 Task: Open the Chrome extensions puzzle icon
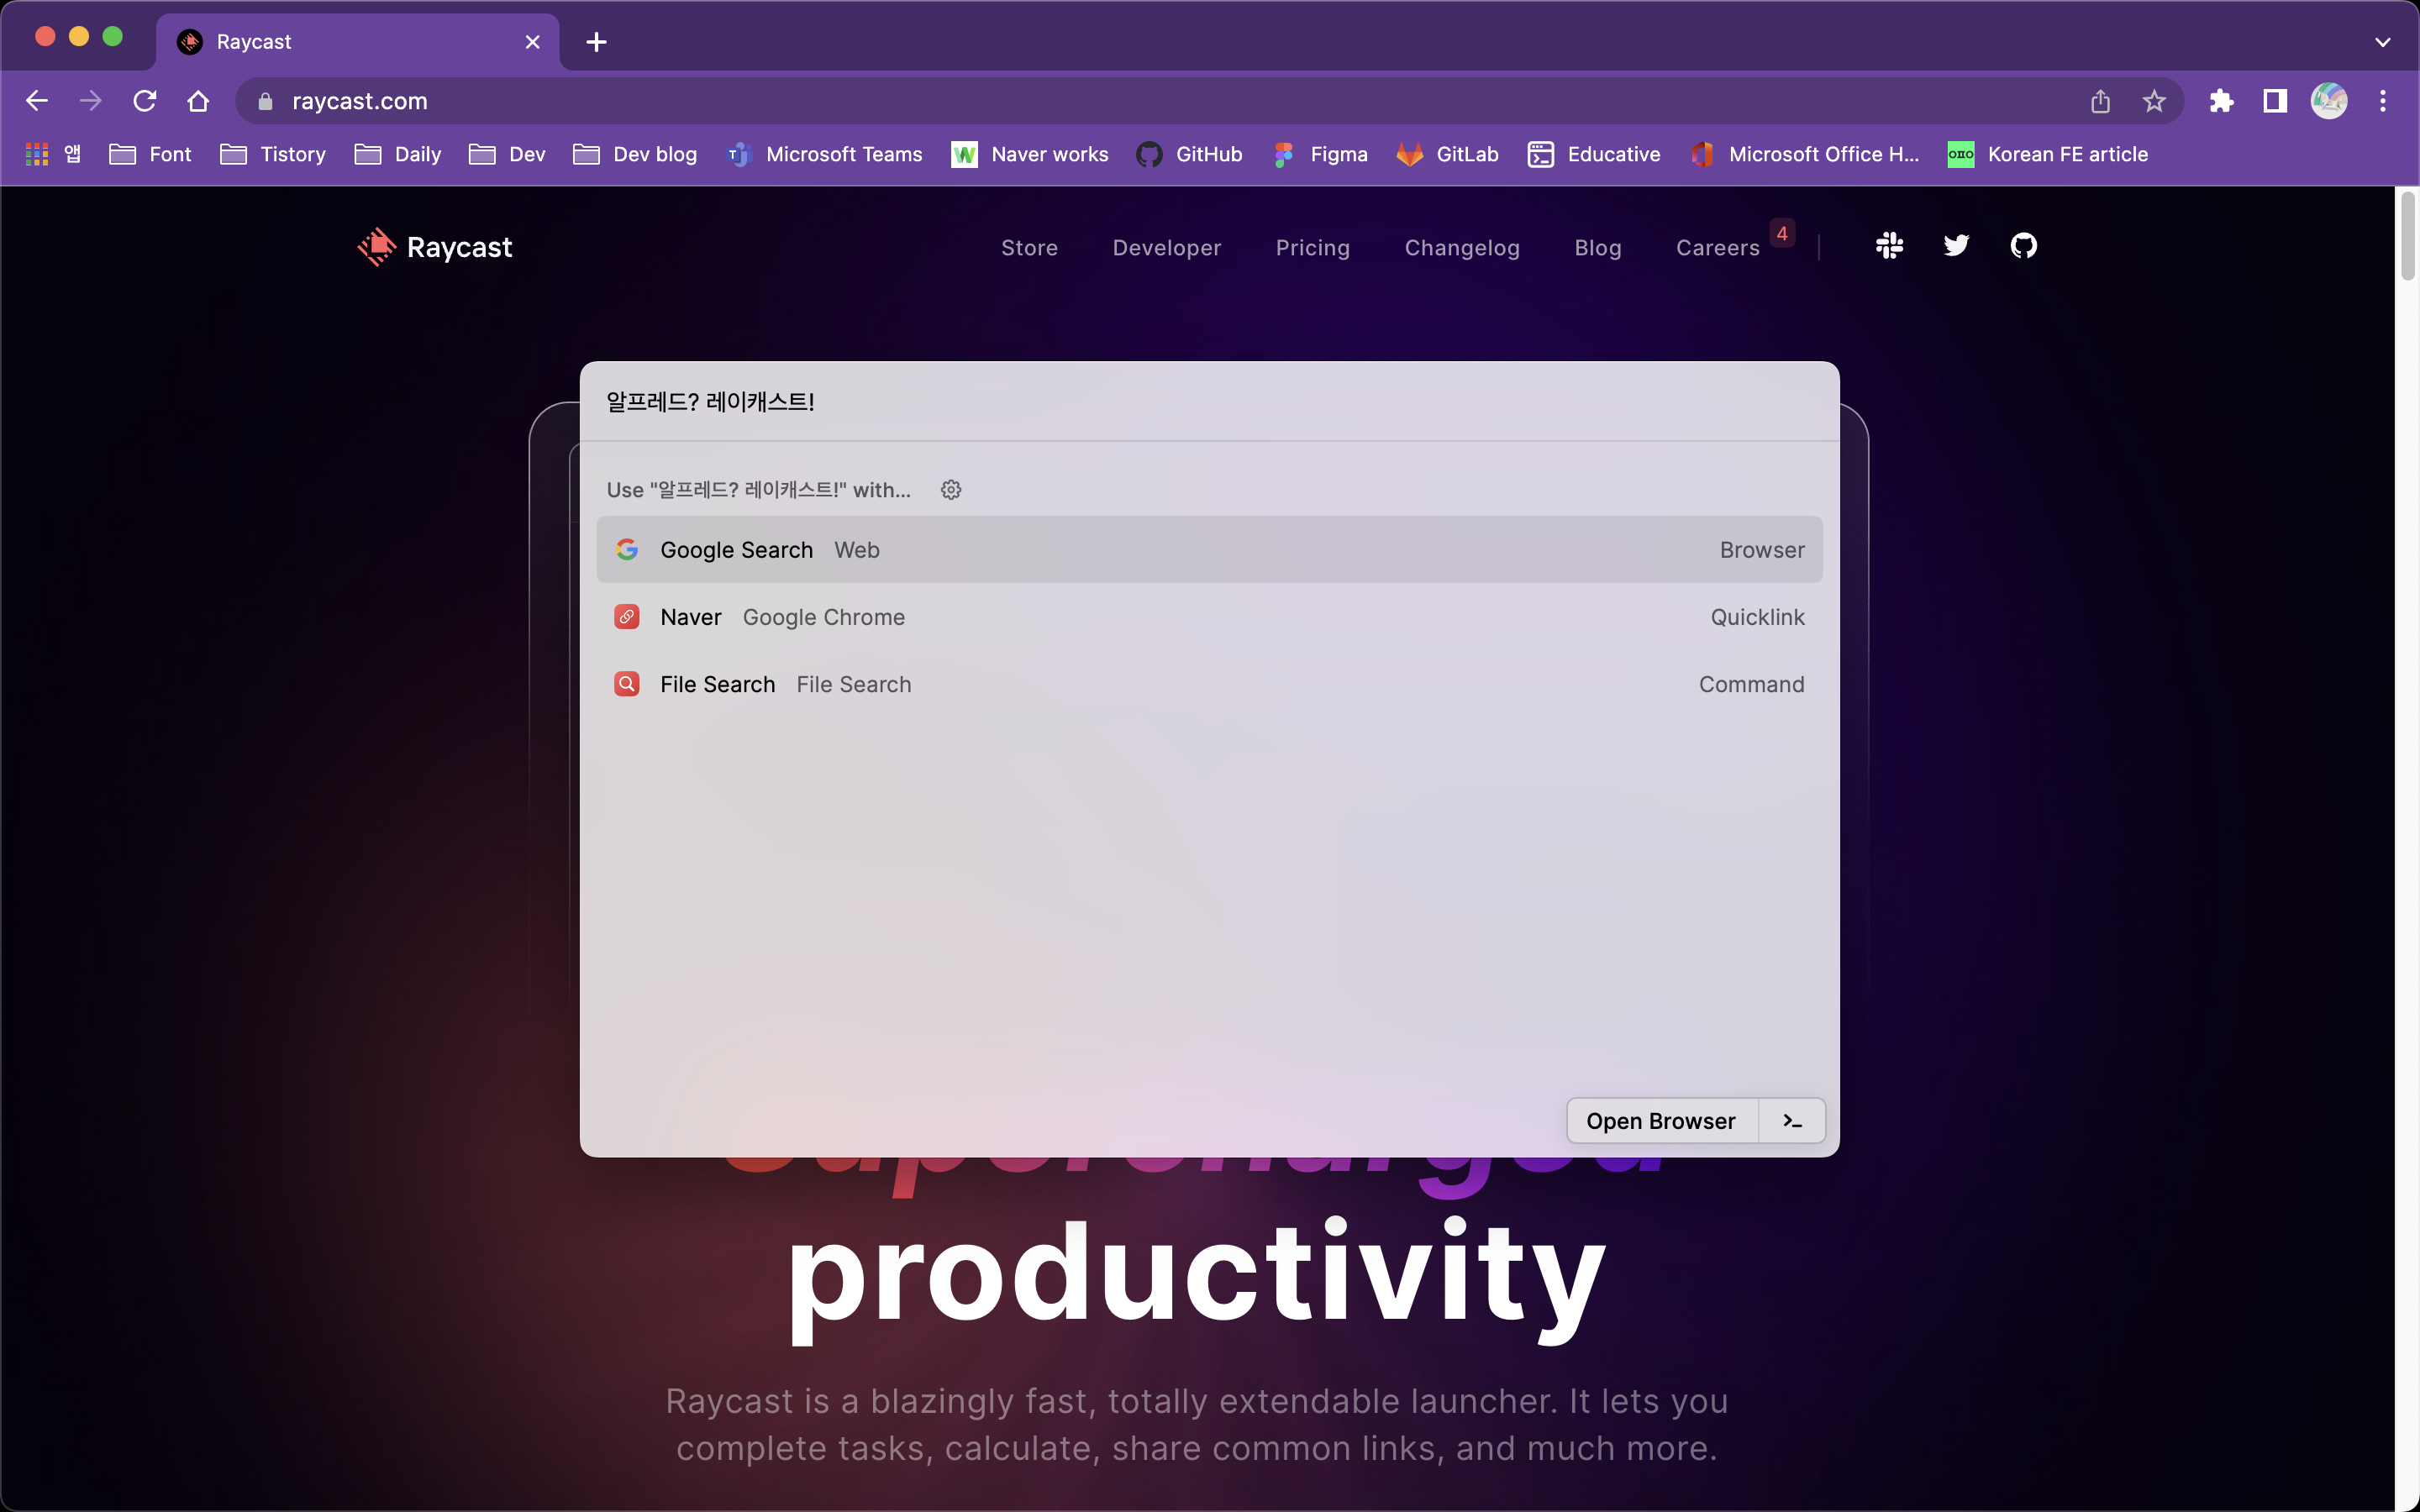(x=2221, y=101)
